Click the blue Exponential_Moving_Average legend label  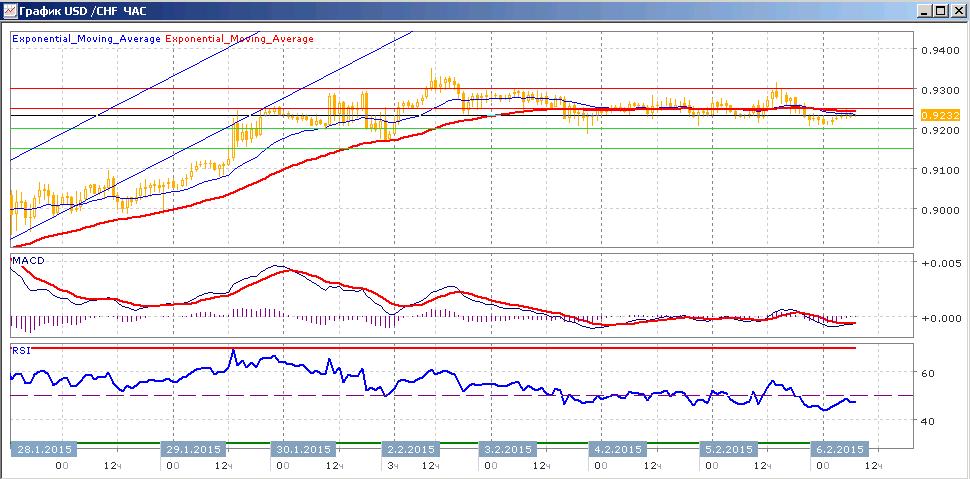coord(87,38)
